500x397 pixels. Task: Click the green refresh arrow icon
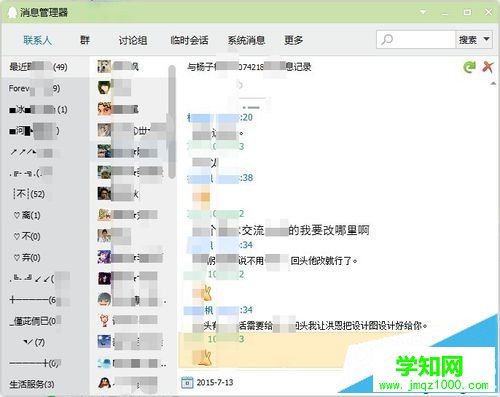pos(470,67)
